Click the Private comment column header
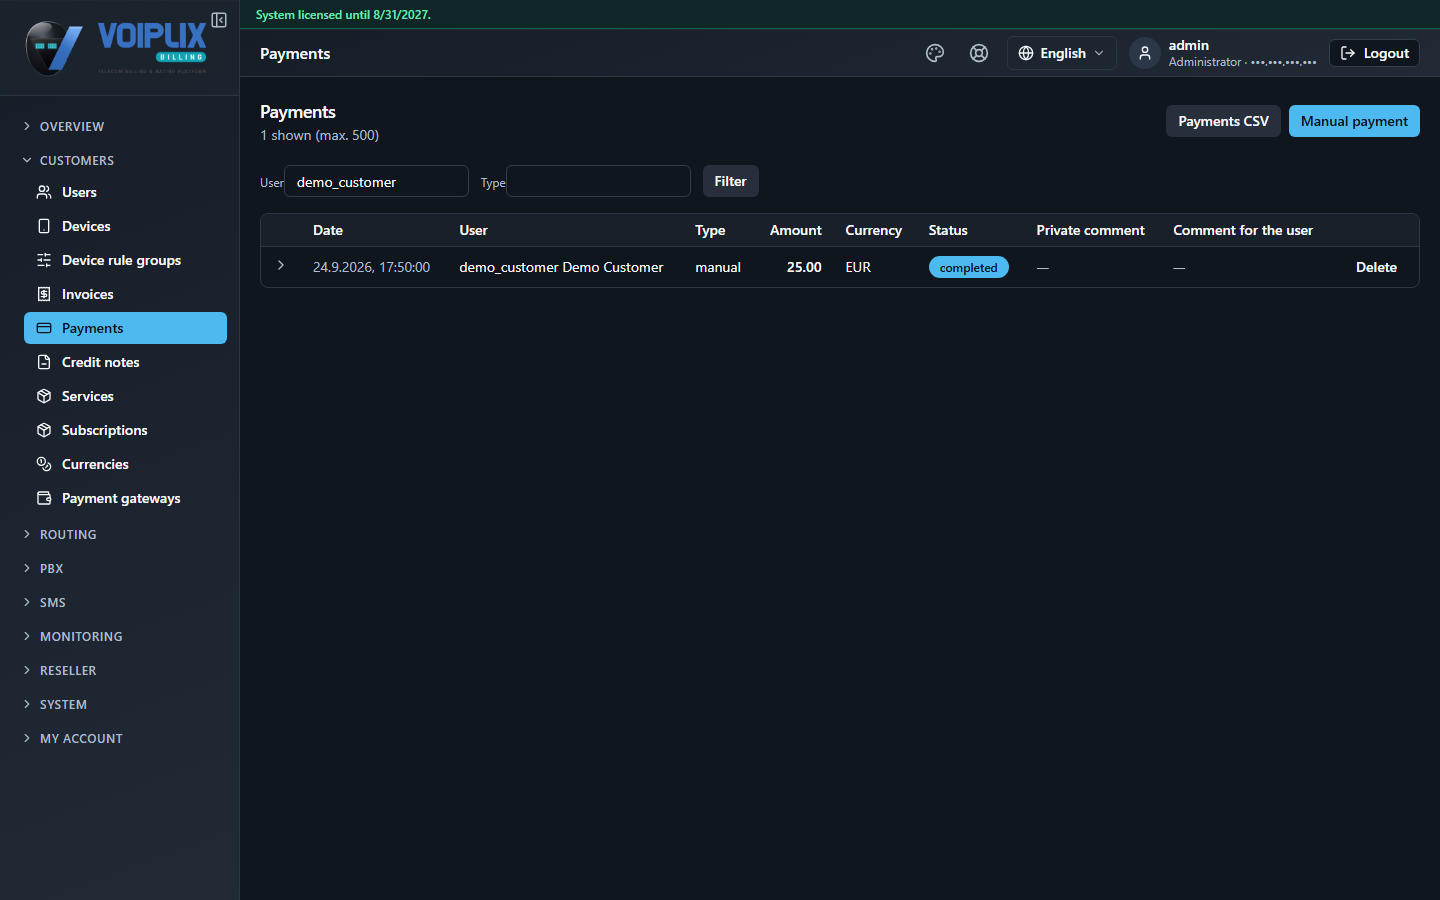 click(x=1090, y=230)
